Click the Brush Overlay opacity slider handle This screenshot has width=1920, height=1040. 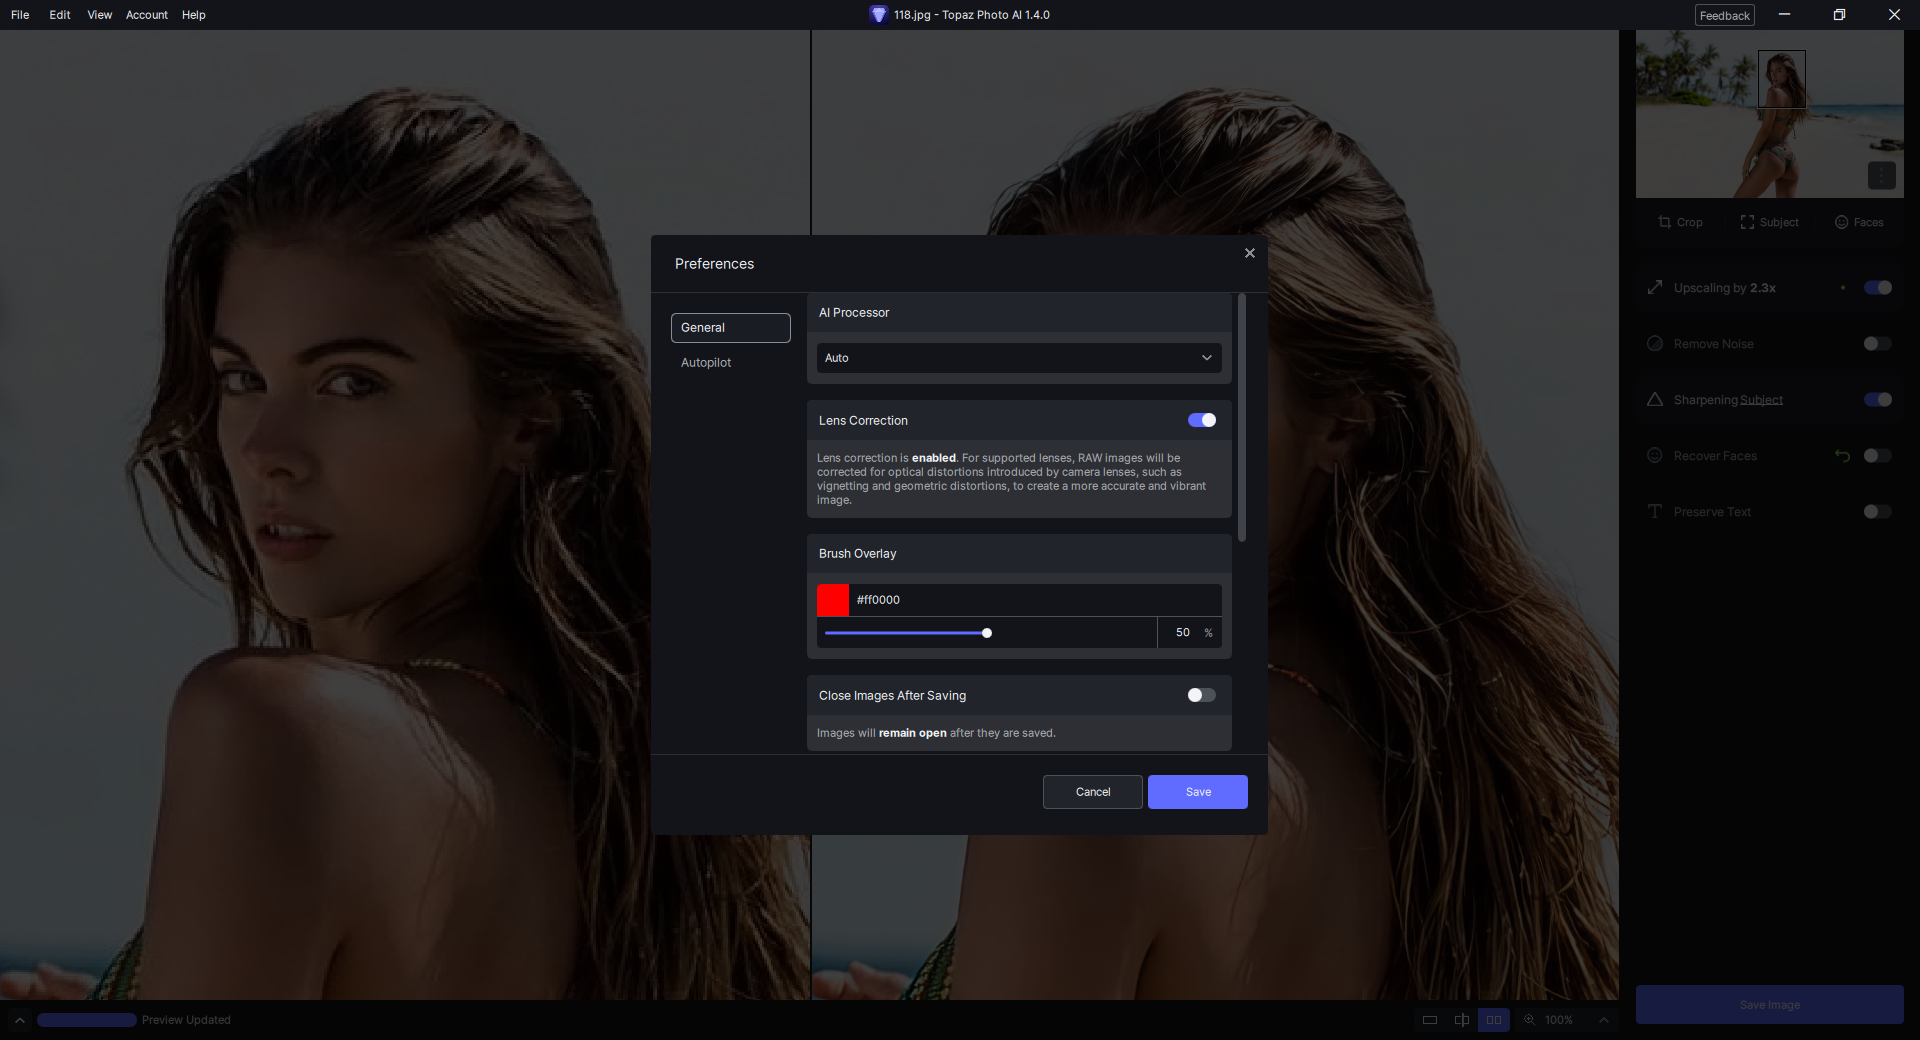(987, 633)
